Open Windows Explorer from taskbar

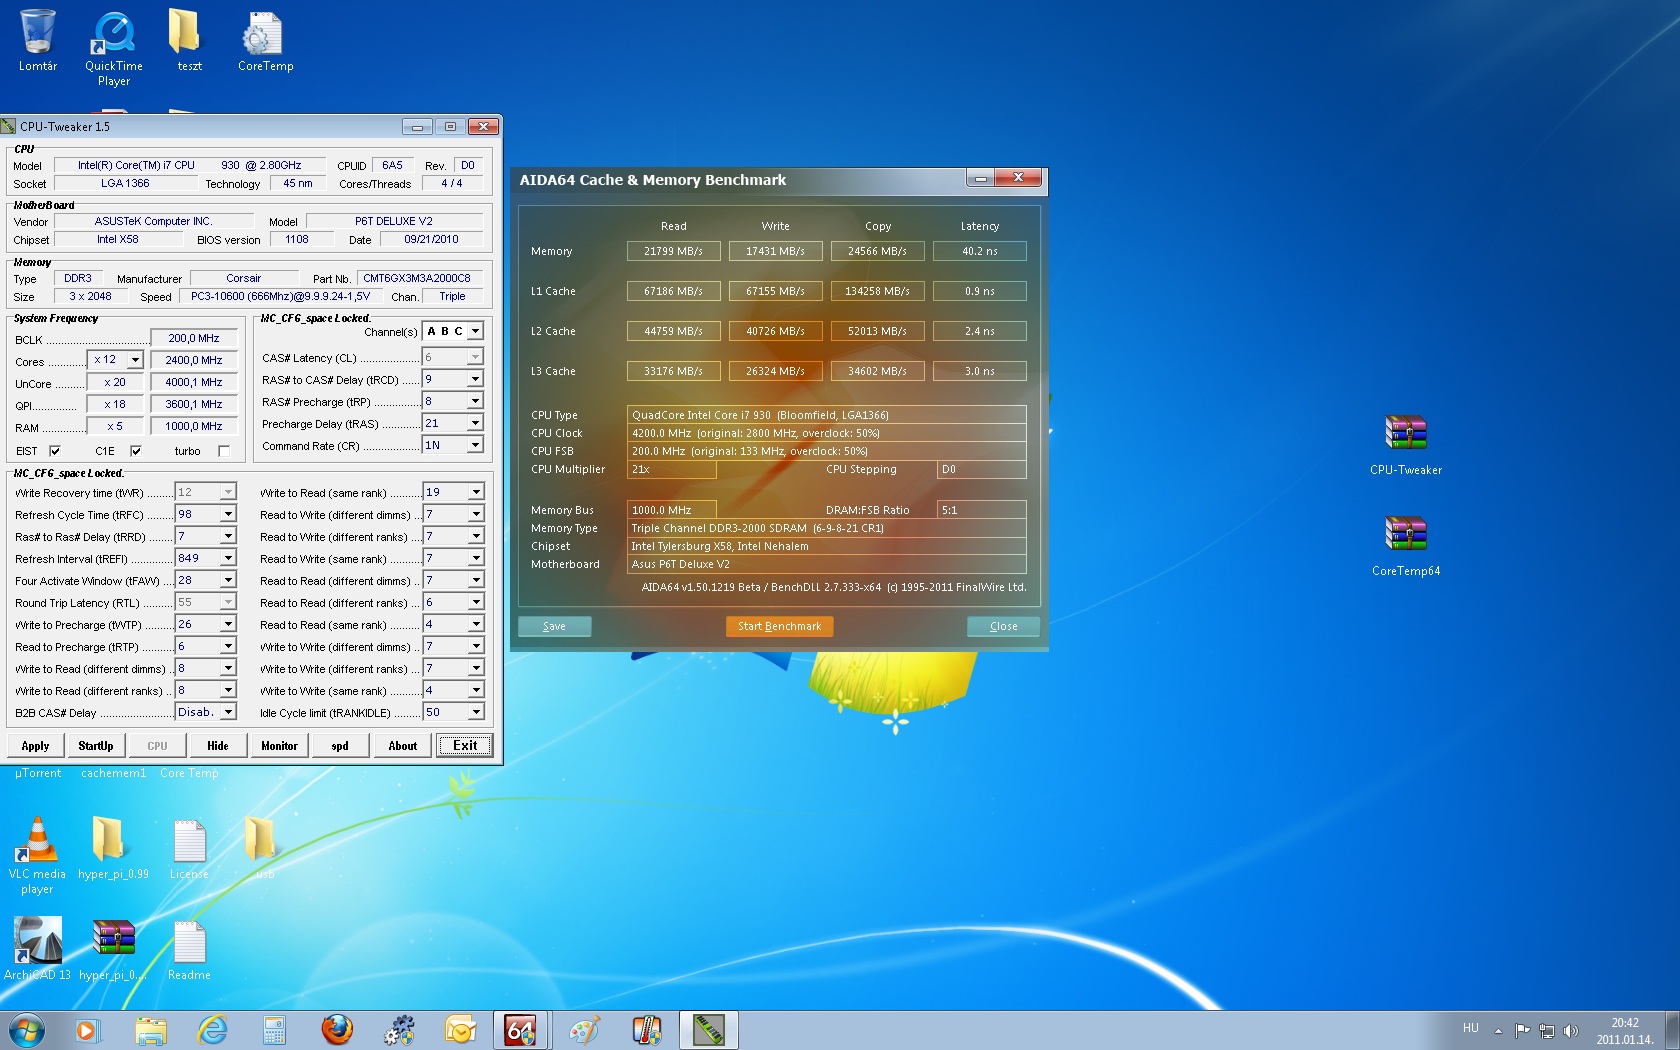150,1030
